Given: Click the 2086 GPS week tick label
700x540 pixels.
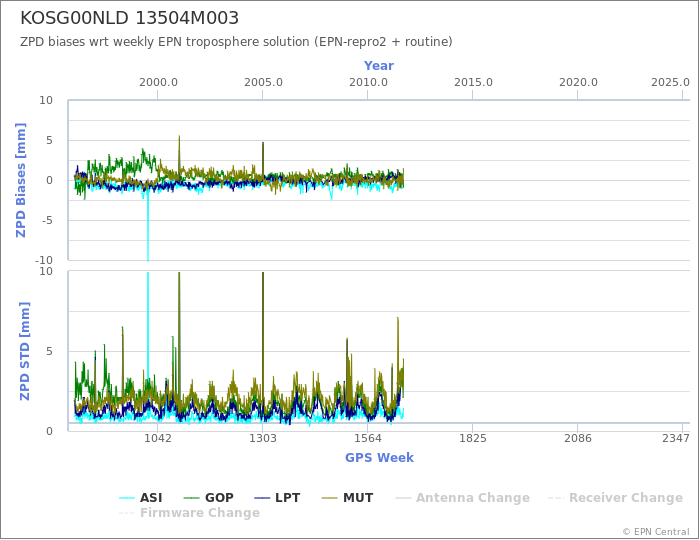Looking at the screenshot, I should pyautogui.click(x=578, y=438).
